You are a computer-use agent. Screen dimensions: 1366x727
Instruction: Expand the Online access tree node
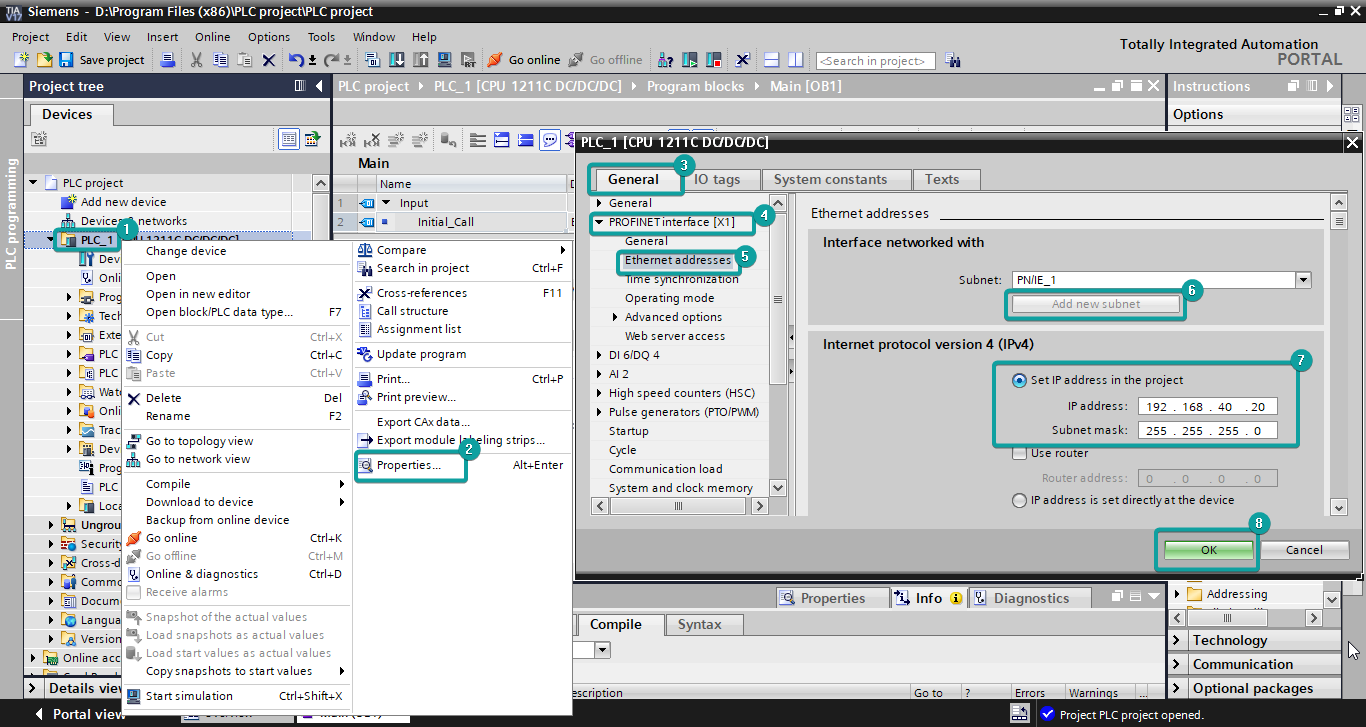34,658
